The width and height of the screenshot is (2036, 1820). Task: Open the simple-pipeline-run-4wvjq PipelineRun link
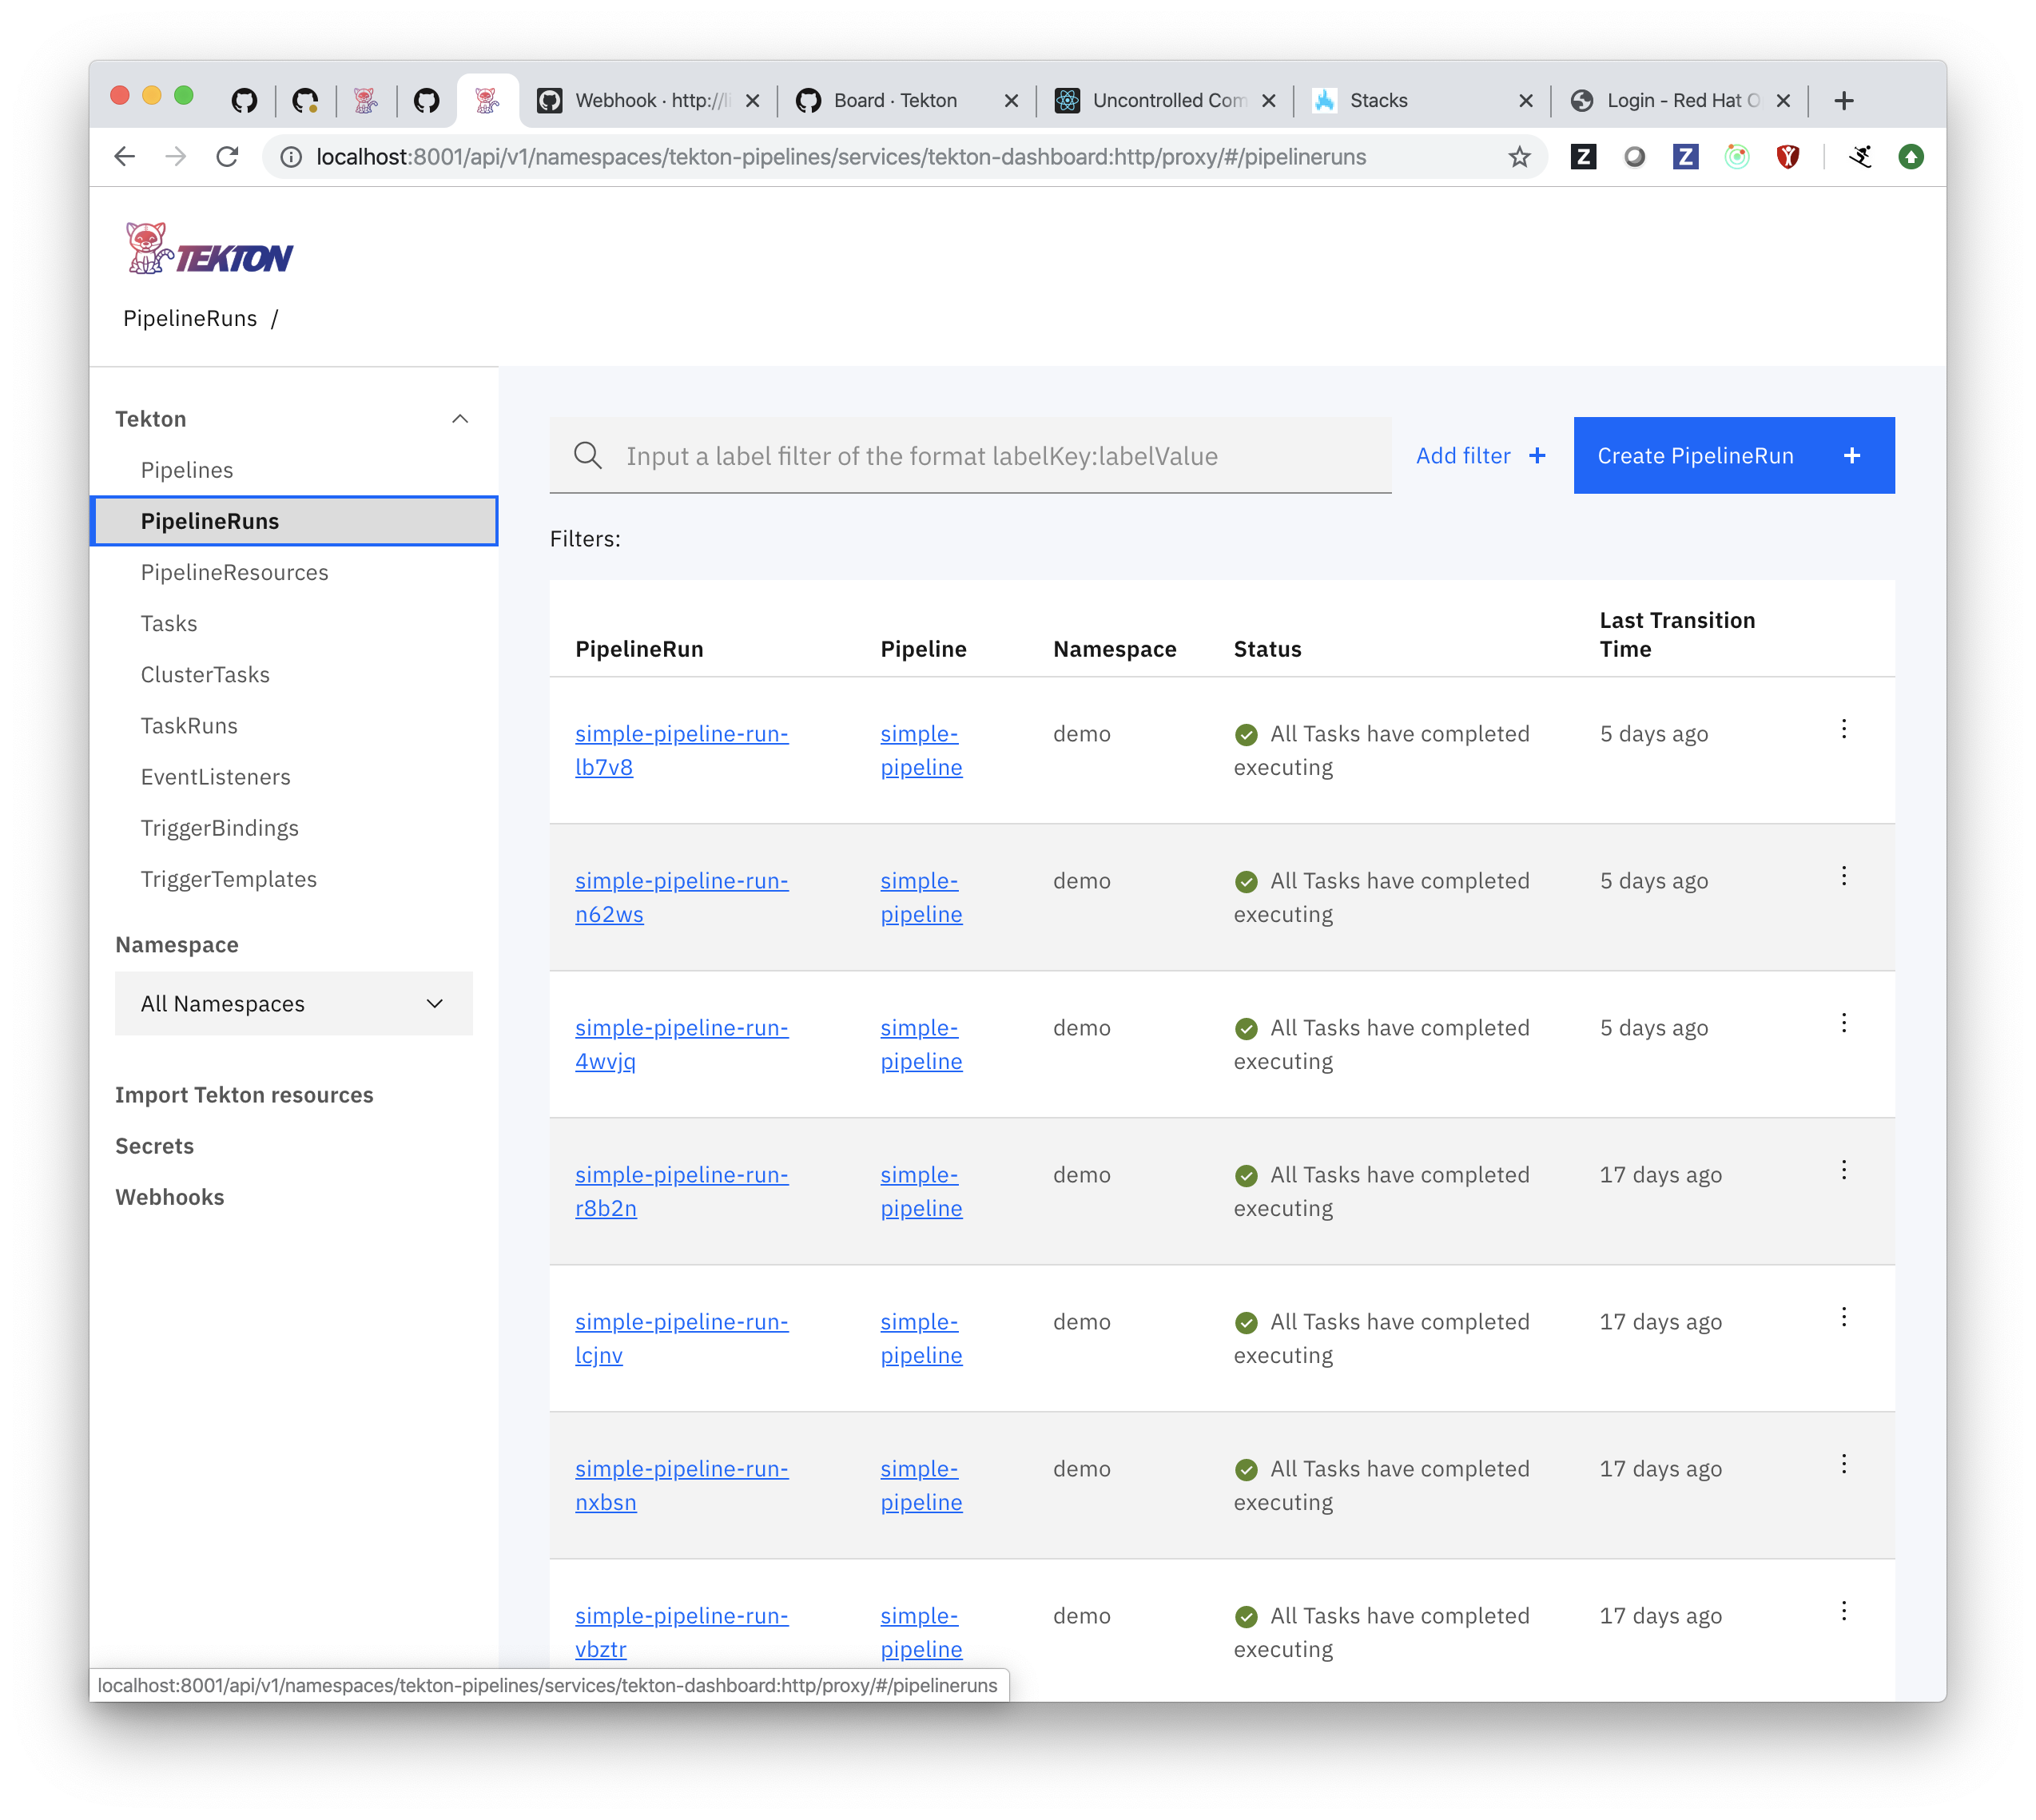681,1044
